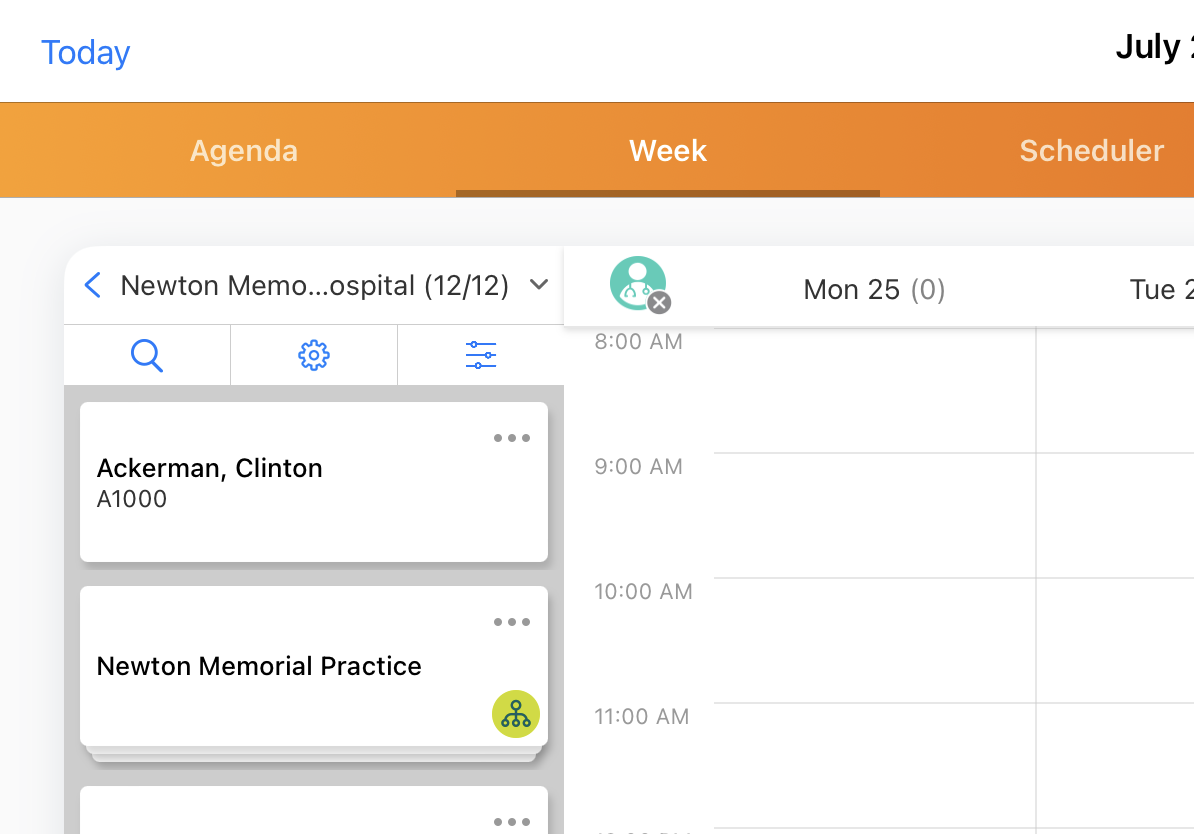Open the filter sliders icon
The image size is (1194, 834).
coord(481,355)
